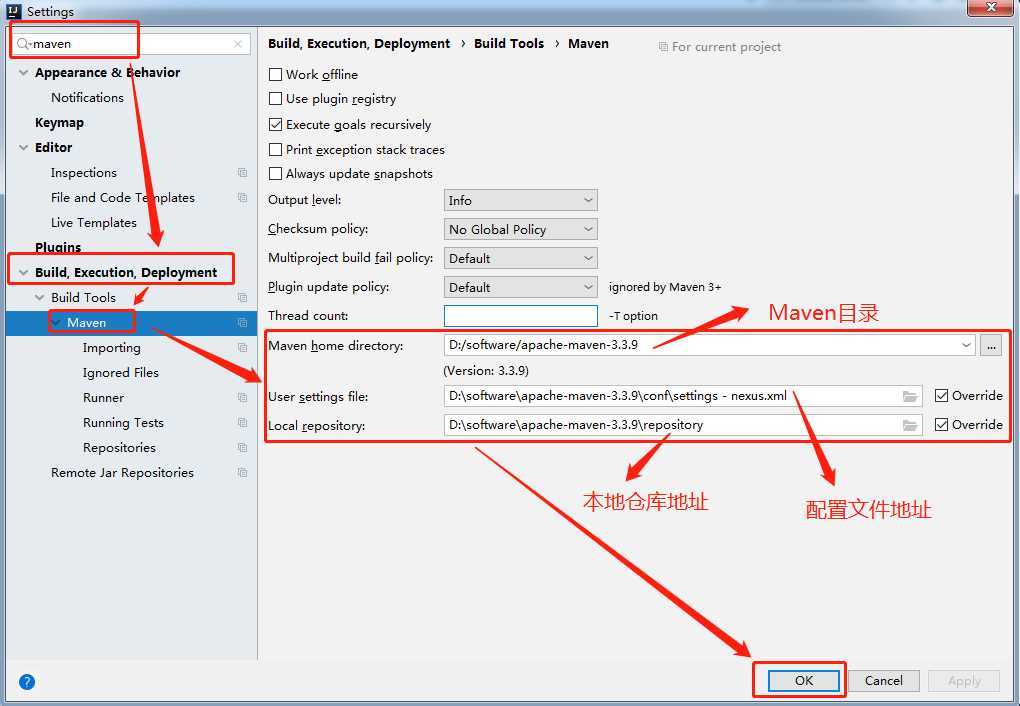
Task: Open the Maven home directory dropdown arrow
Action: [966, 345]
